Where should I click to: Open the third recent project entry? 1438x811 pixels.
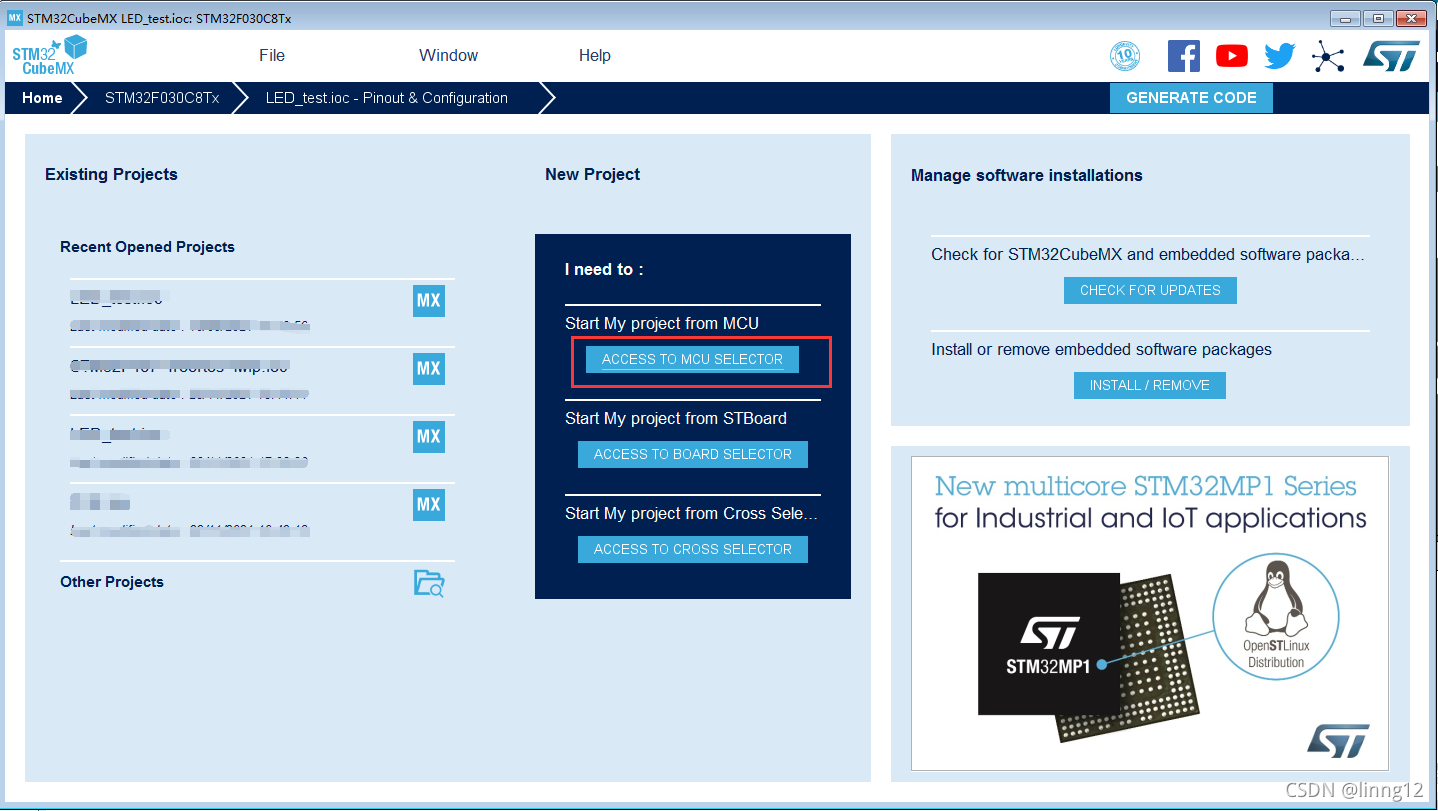coord(262,449)
